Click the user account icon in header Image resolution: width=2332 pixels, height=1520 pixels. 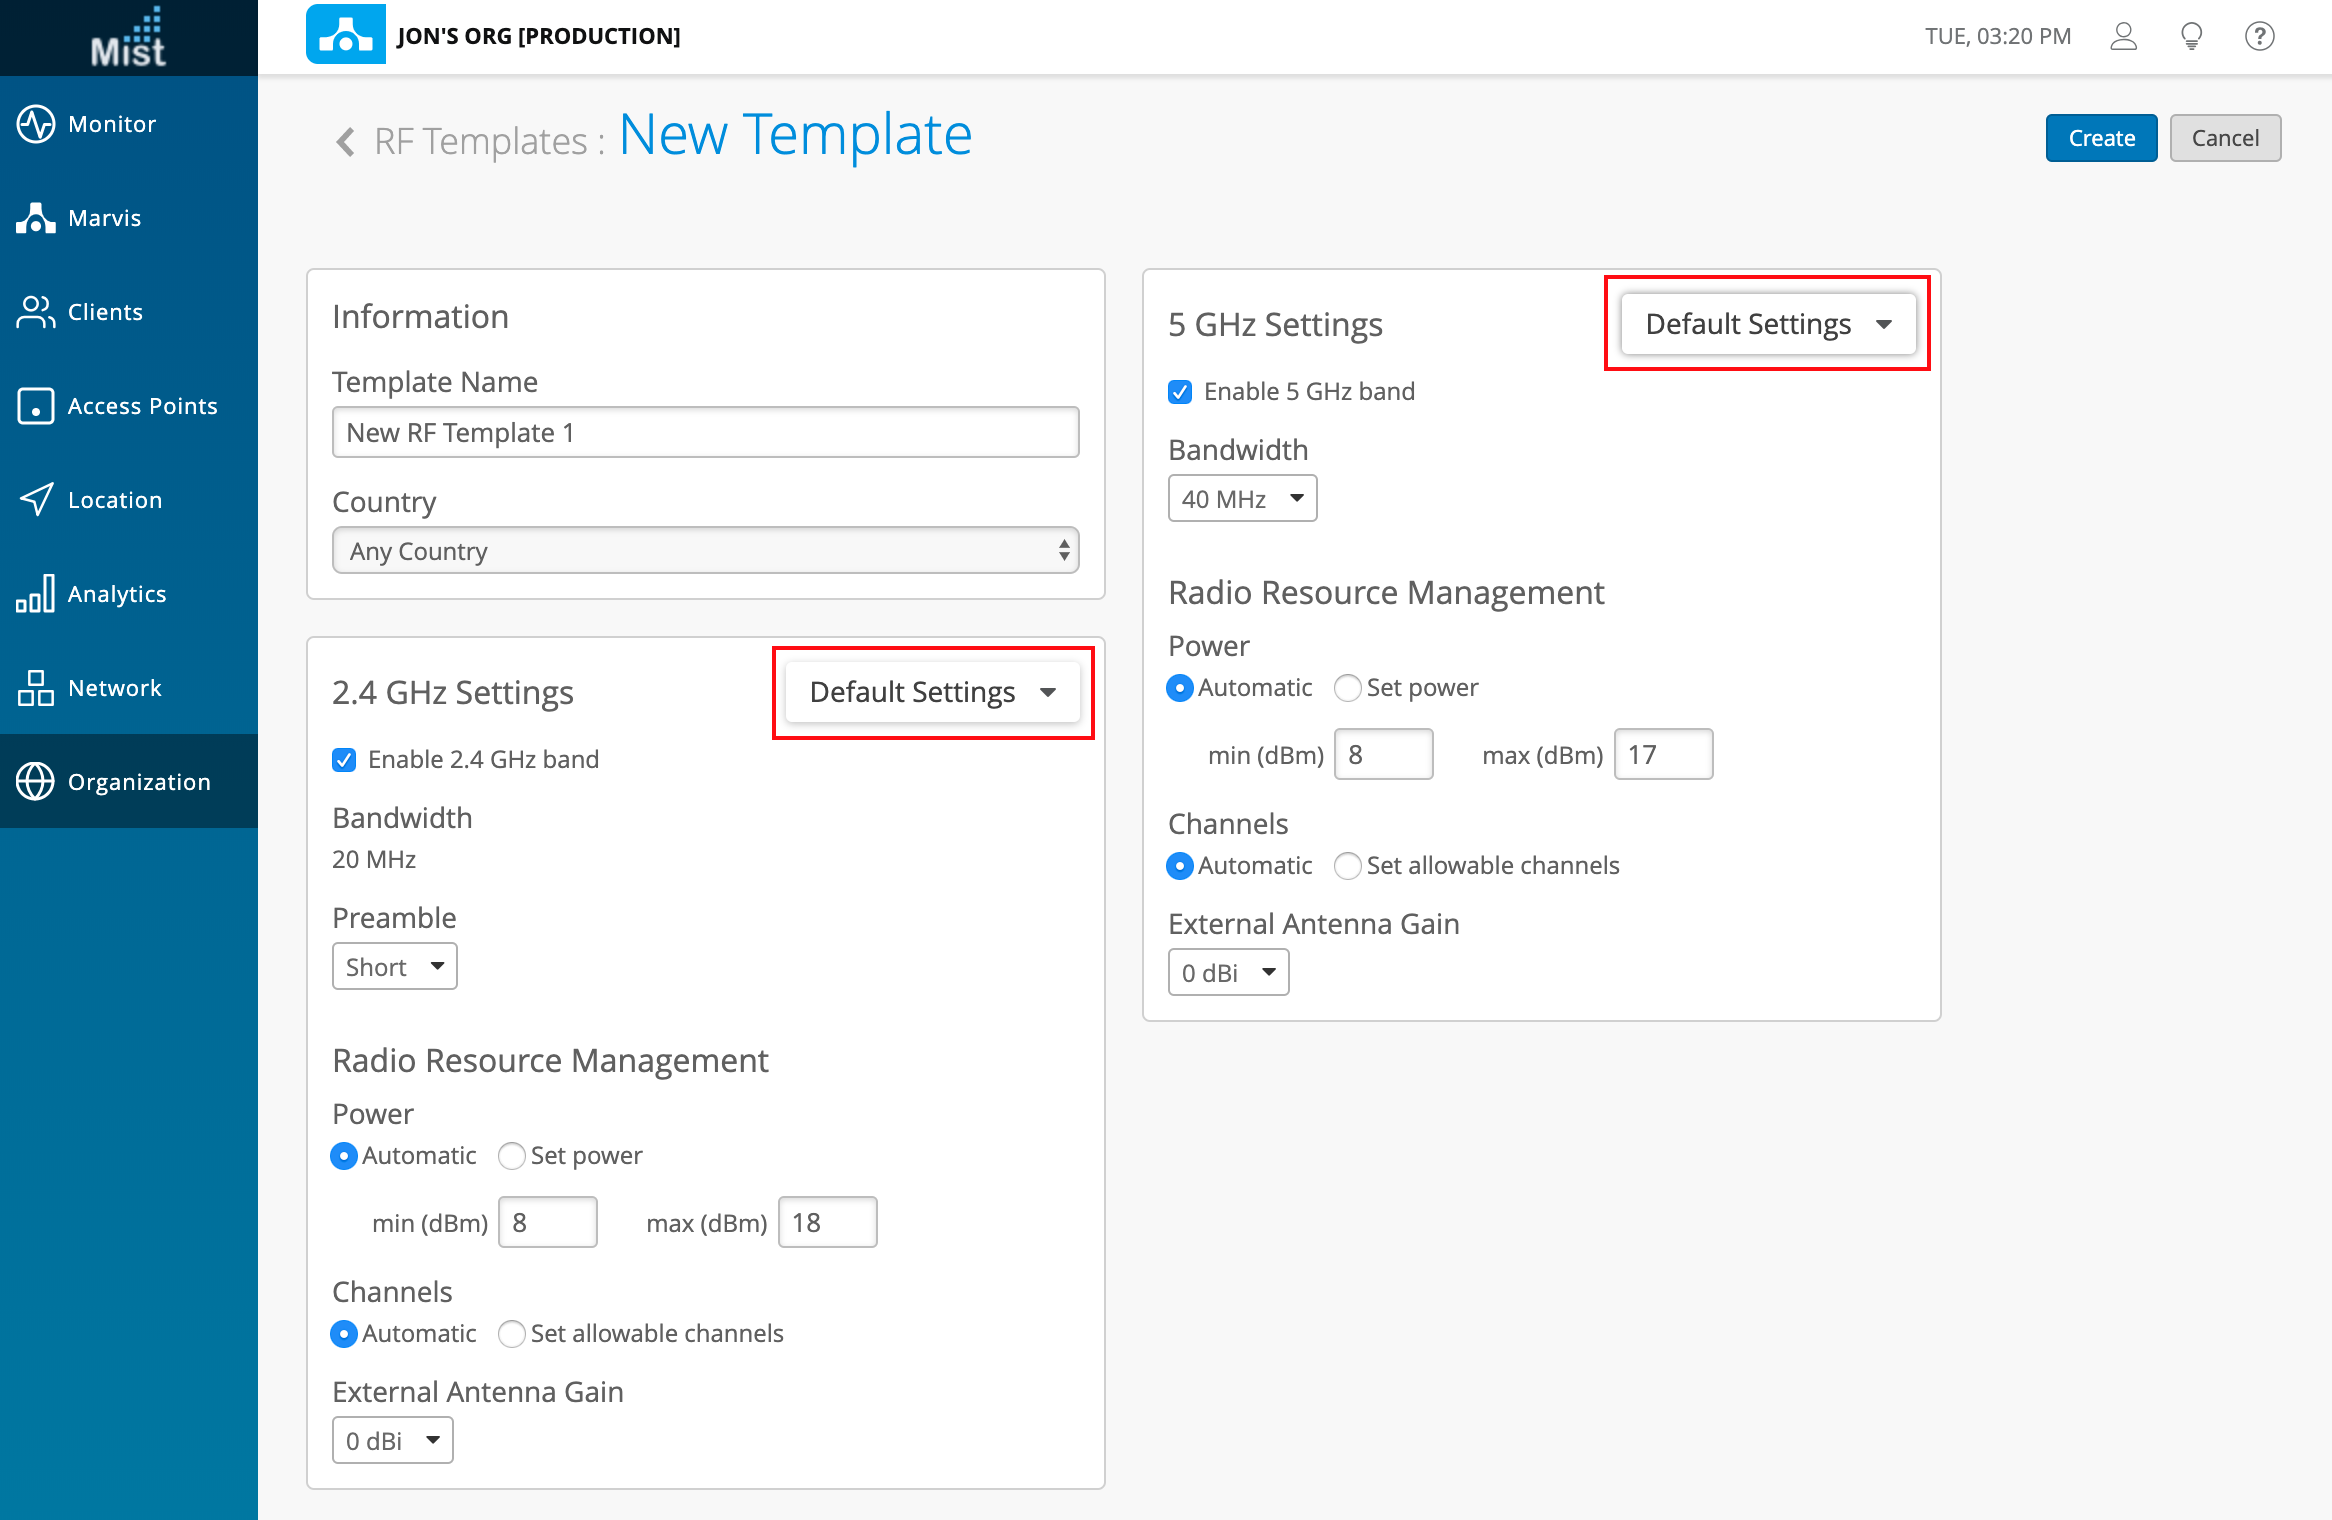(2123, 37)
